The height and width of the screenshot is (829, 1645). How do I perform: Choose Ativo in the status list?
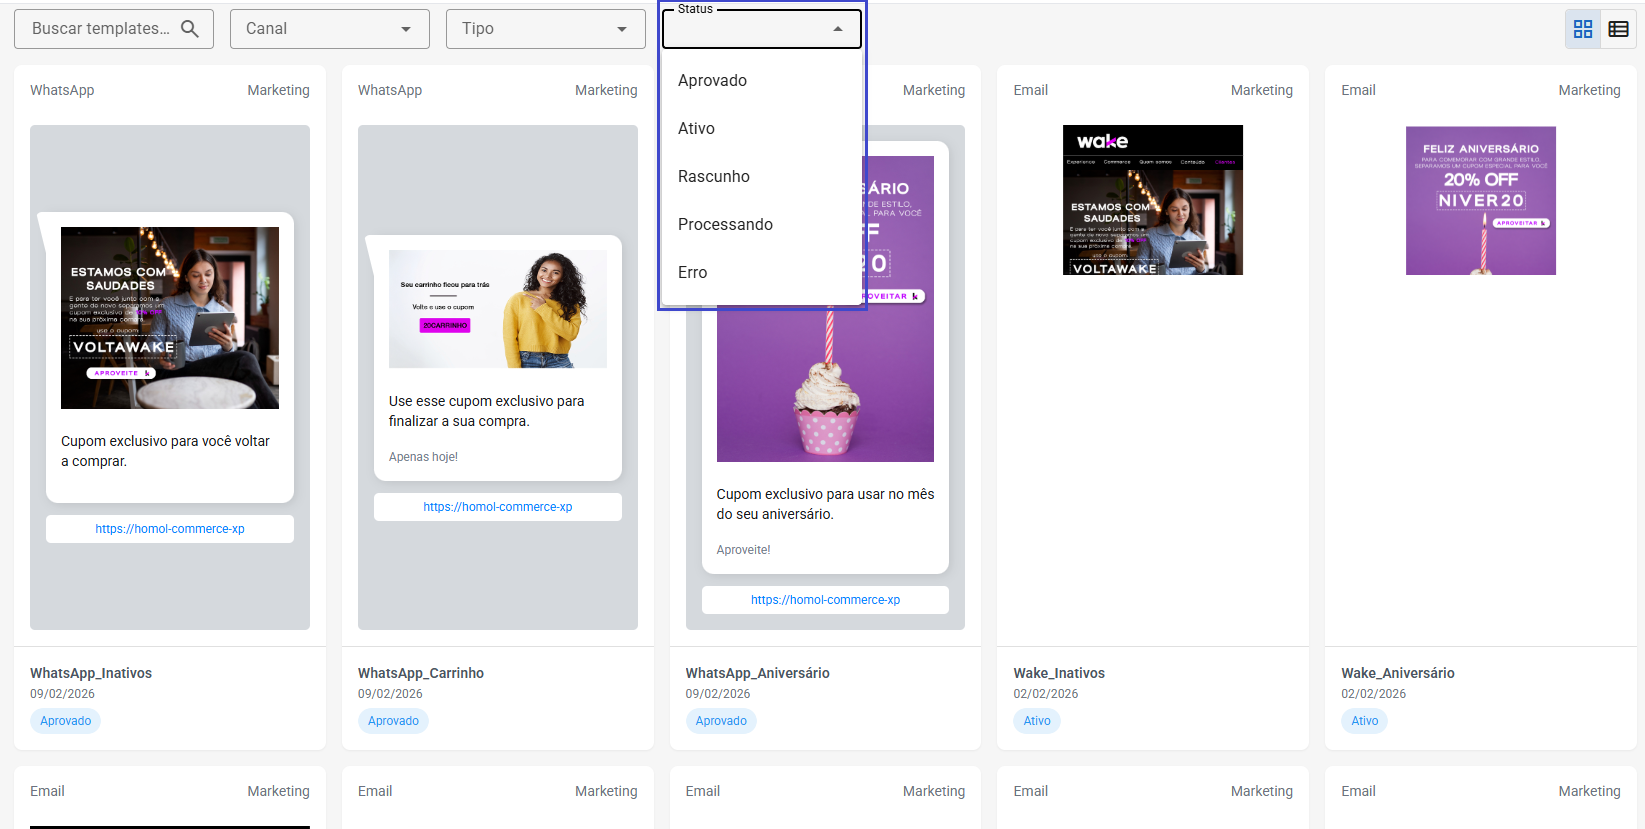coord(696,129)
